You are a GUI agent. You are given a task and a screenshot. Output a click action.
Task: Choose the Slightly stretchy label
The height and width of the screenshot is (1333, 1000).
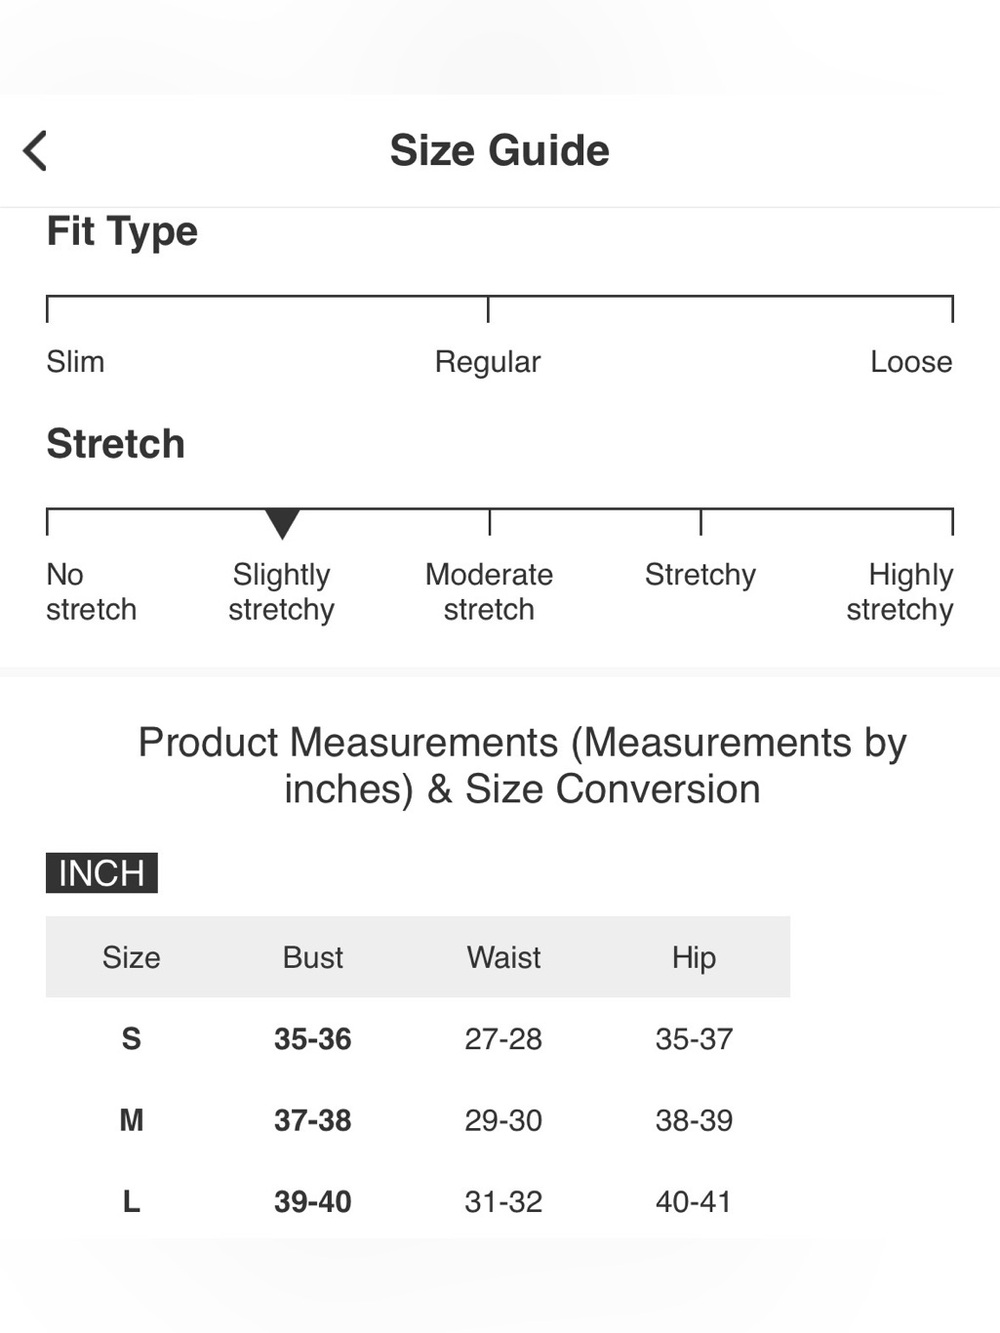pos(281,592)
